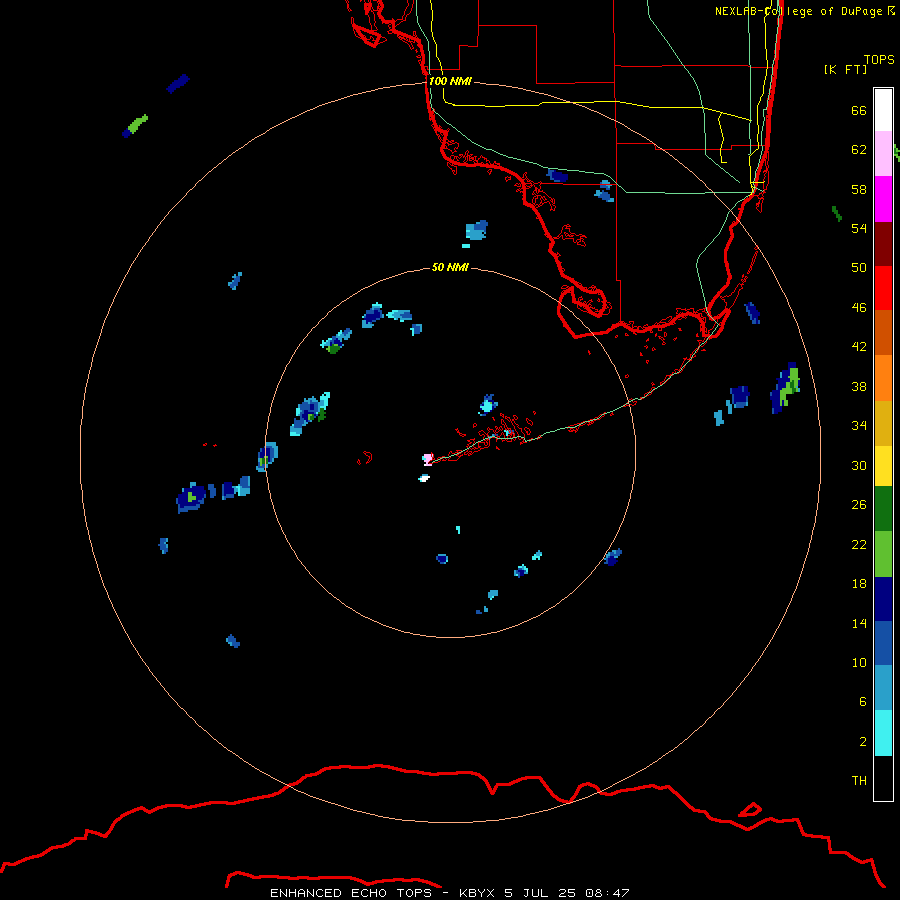This screenshot has width=900, height=900.
Task: Click the 10 value on the legend
Action: (x=859, y=663)
